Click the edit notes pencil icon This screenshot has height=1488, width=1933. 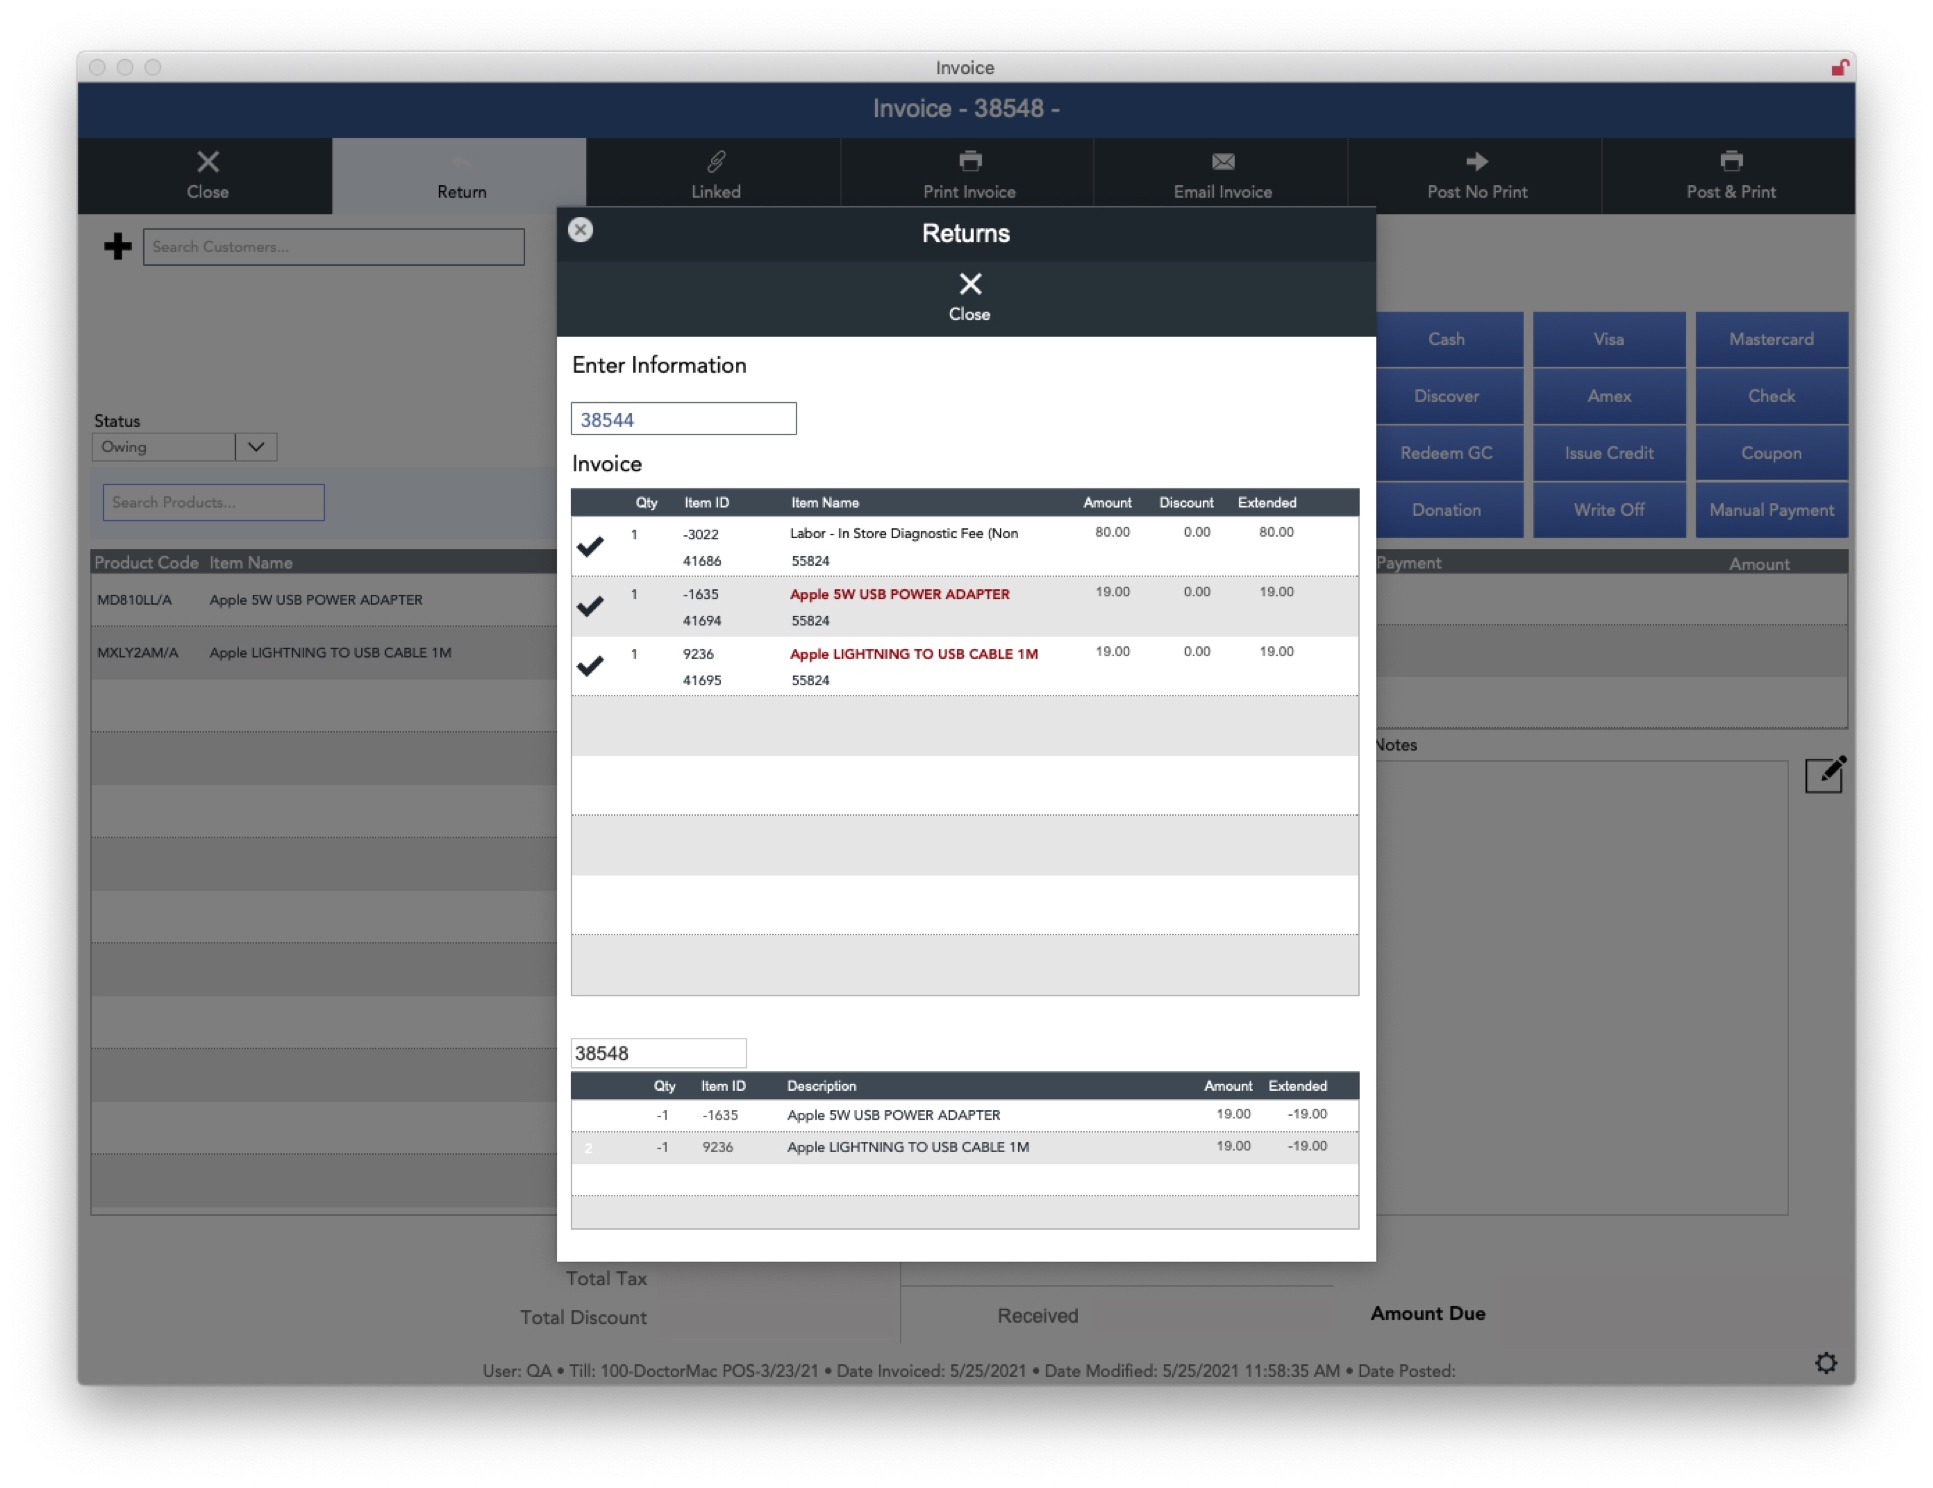point(1824,774)
